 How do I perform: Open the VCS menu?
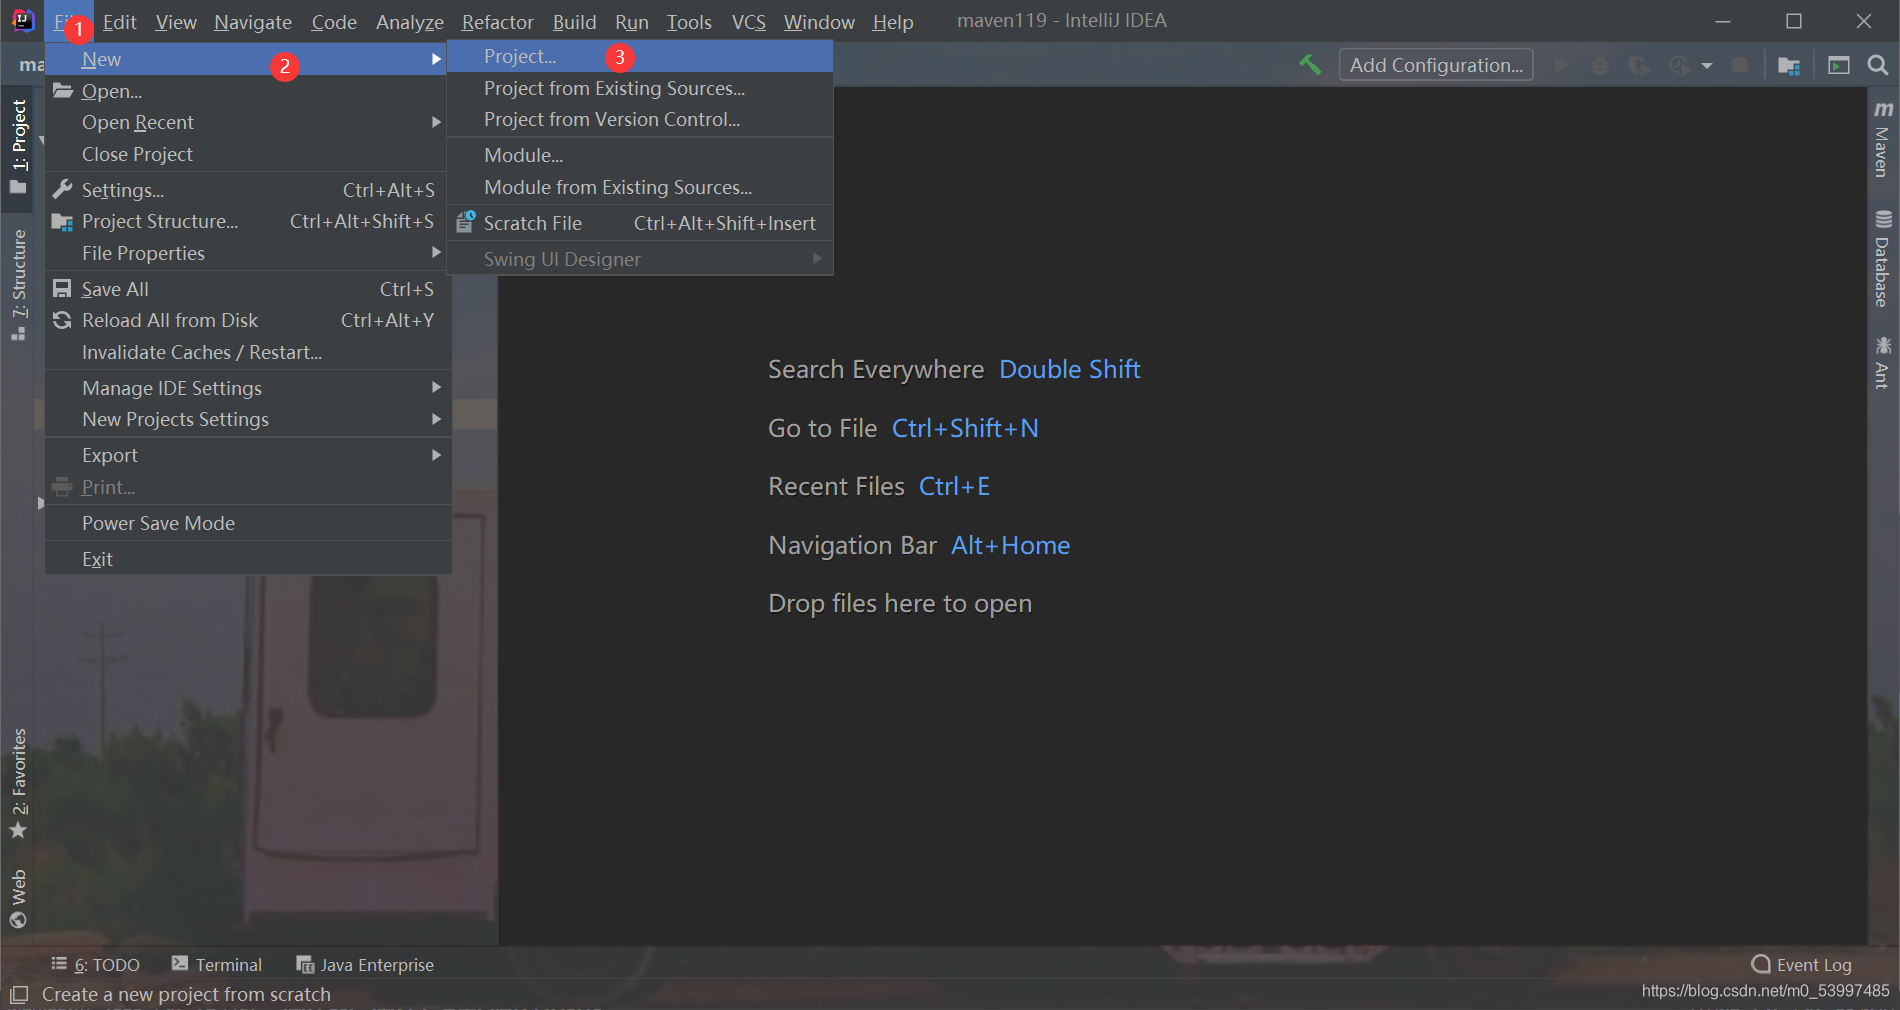748,22
